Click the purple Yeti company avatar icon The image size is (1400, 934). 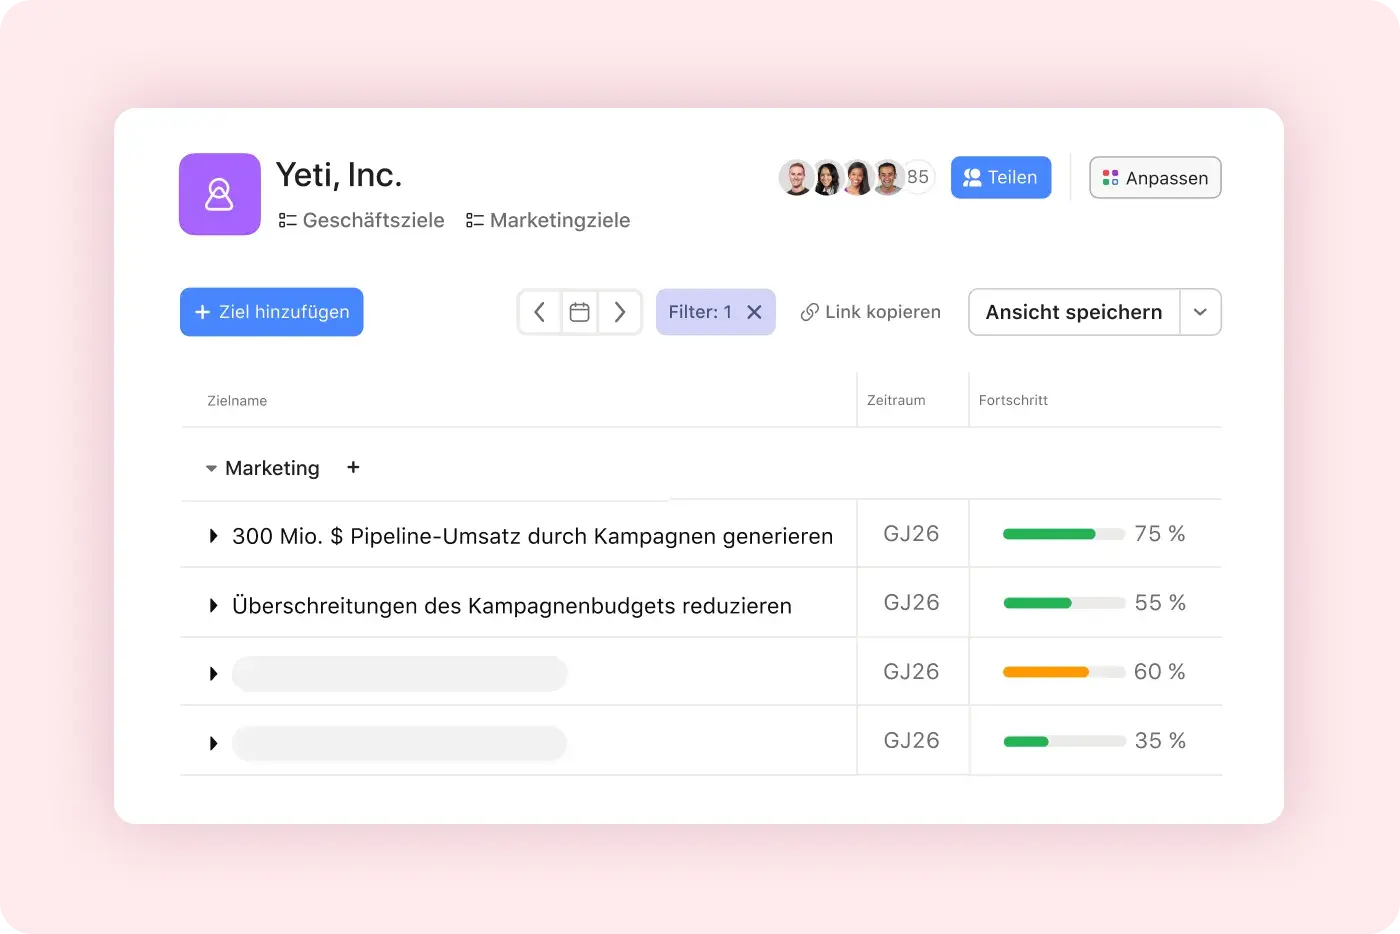219,194
